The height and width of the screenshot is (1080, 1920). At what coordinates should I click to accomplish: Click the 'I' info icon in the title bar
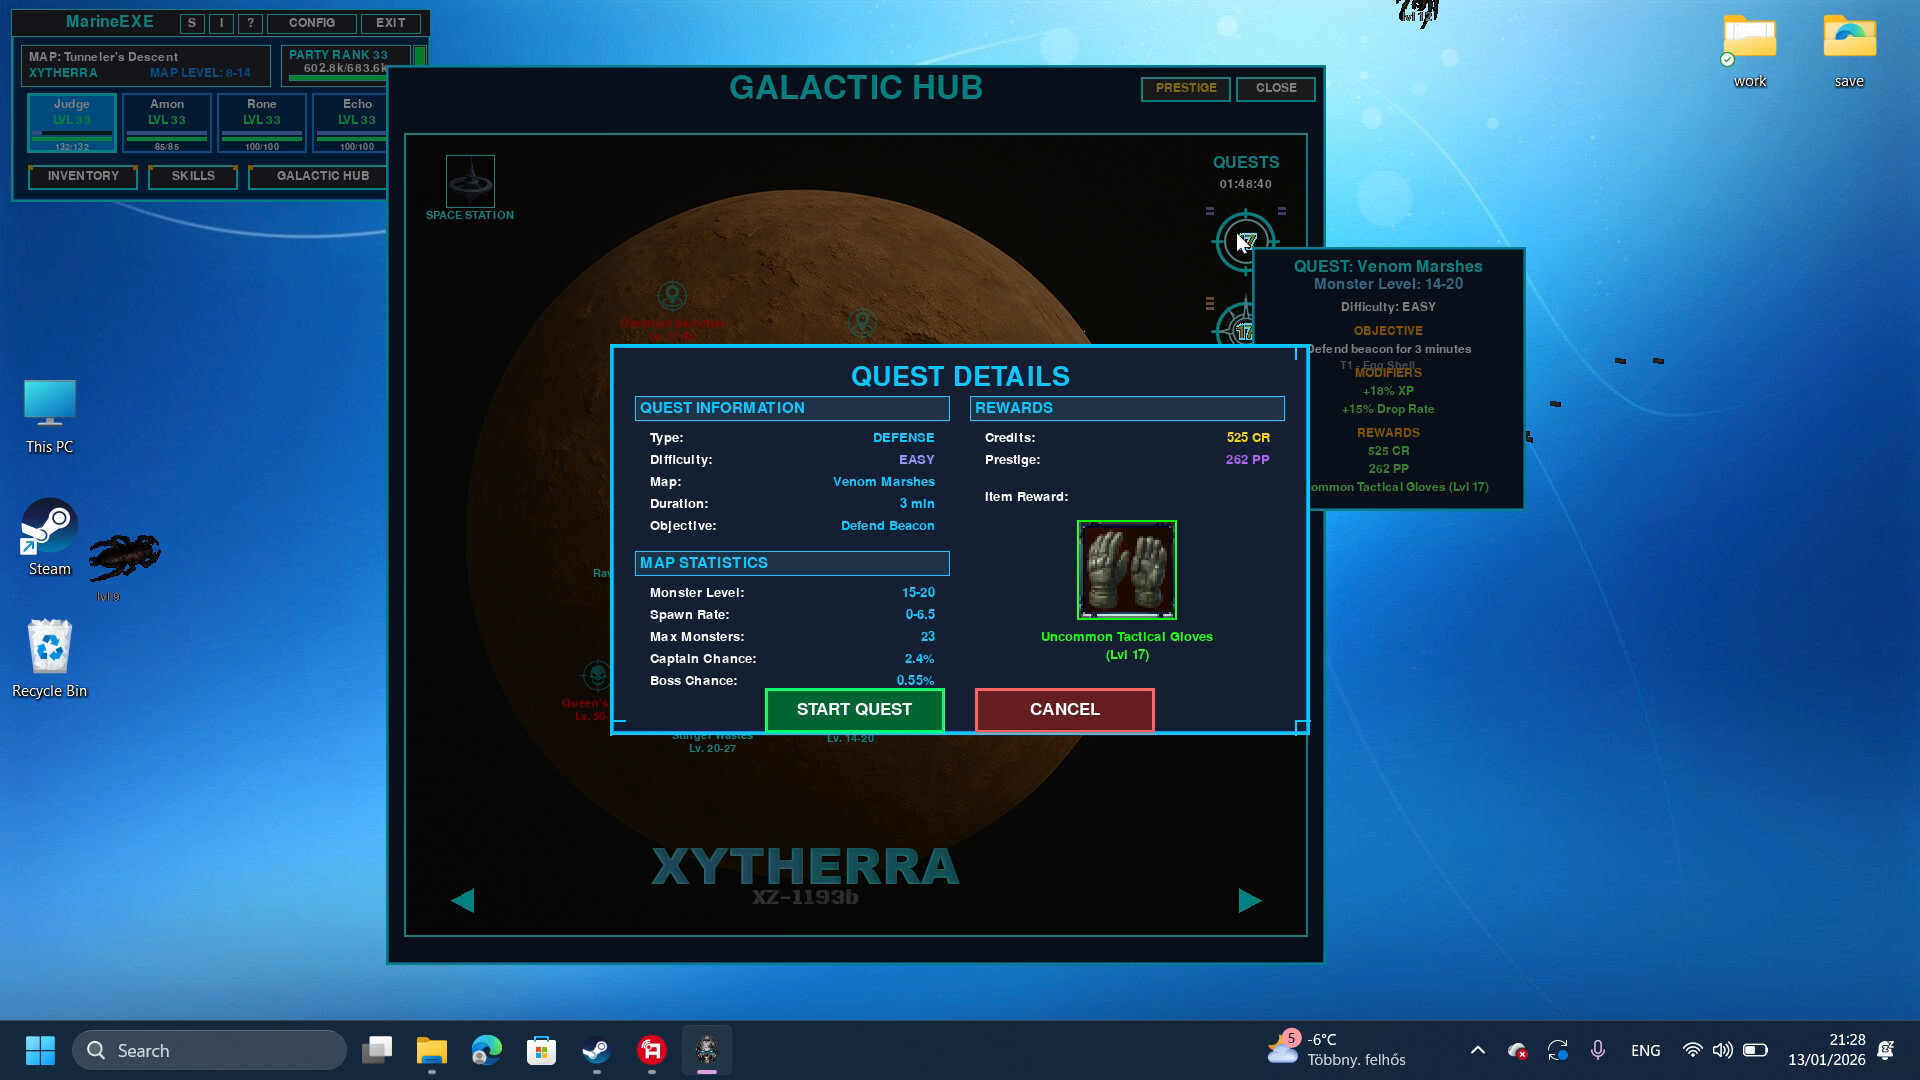pos(221,22)
